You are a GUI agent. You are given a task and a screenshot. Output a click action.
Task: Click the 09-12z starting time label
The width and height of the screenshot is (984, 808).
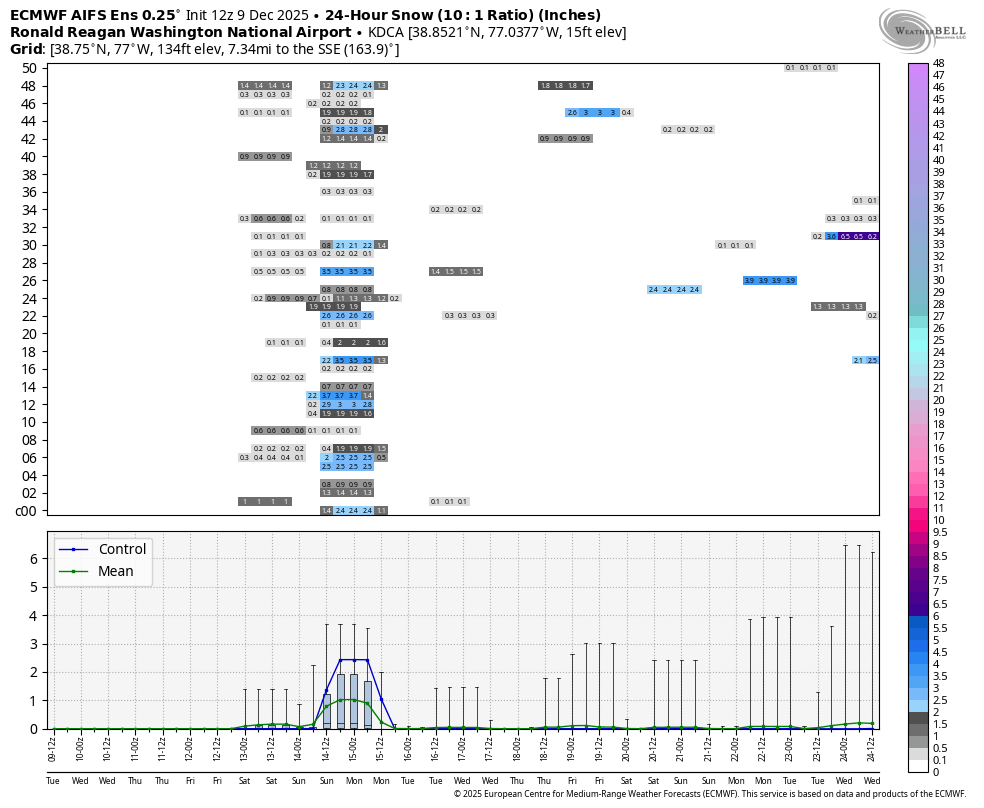pos(53,746)
